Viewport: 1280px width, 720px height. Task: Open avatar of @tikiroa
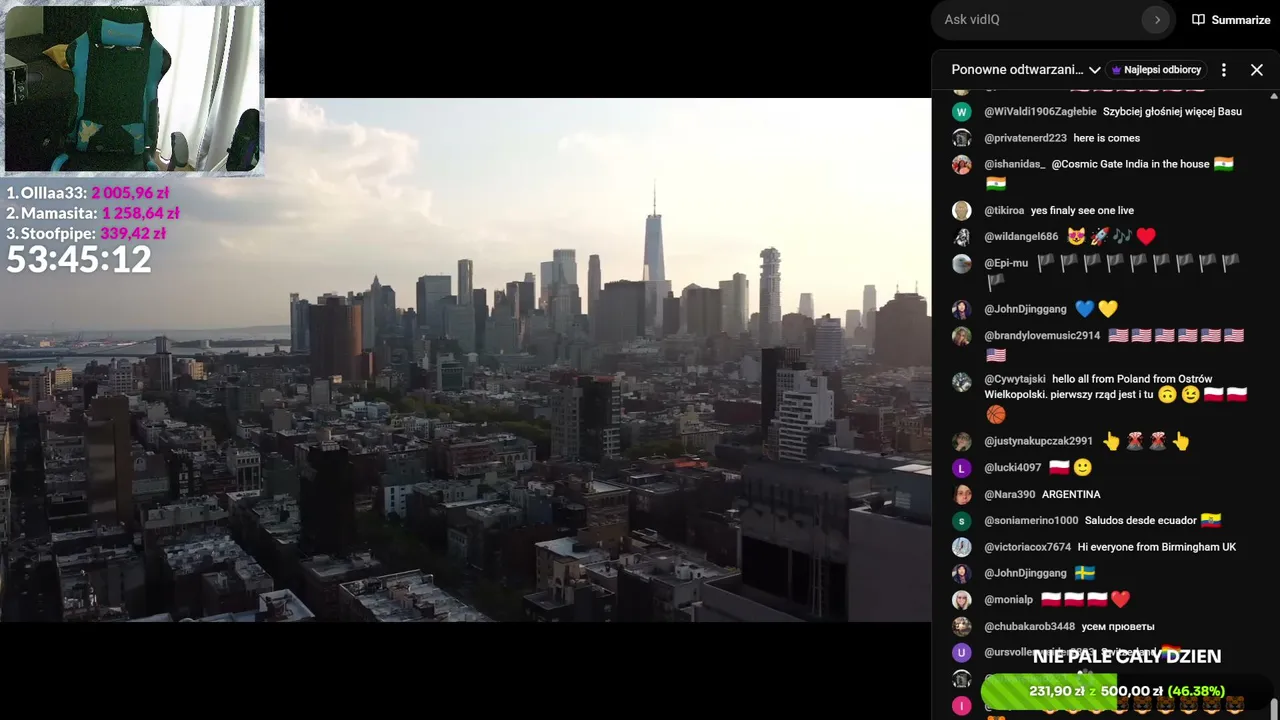point(962,211)
